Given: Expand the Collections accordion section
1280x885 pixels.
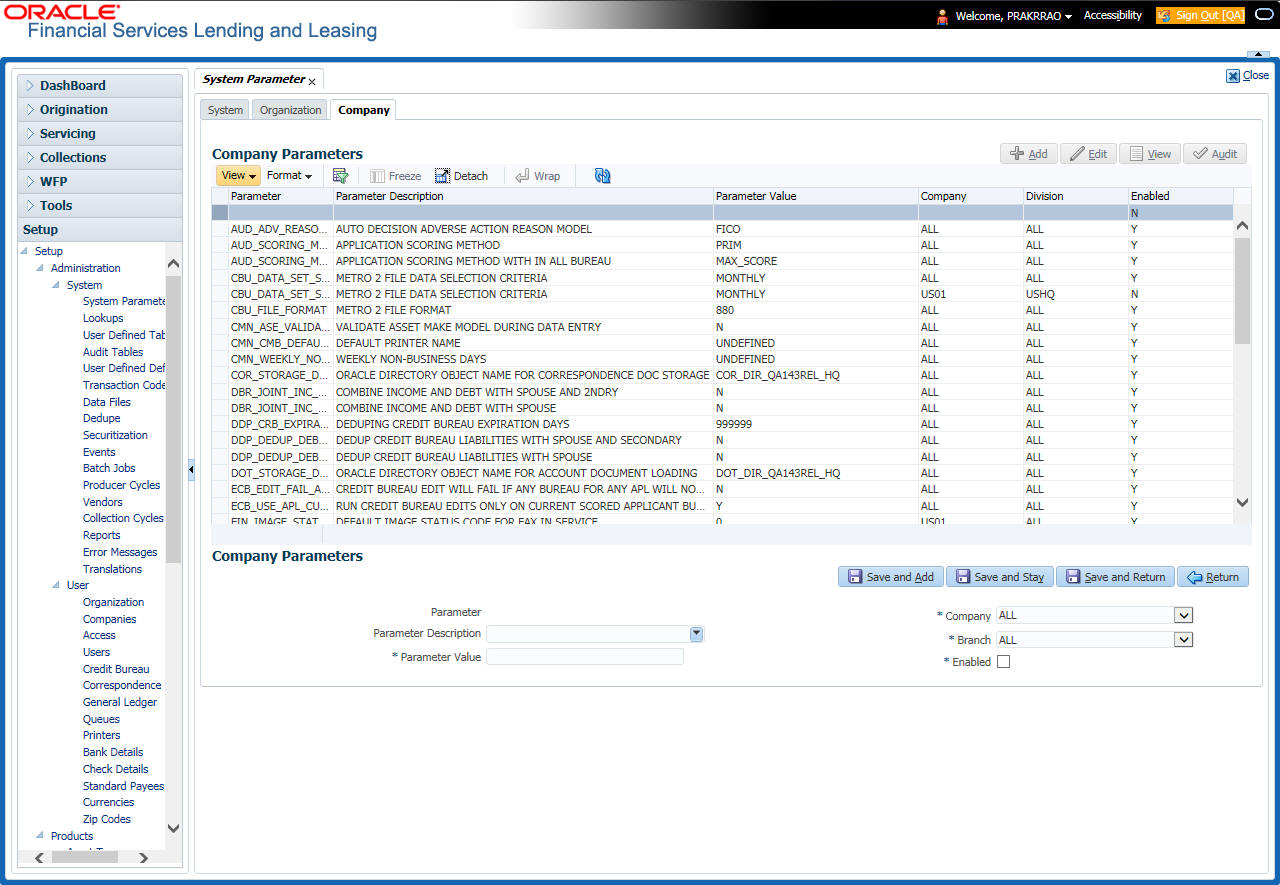Looking at the screenshot, I should coord(100,158).
